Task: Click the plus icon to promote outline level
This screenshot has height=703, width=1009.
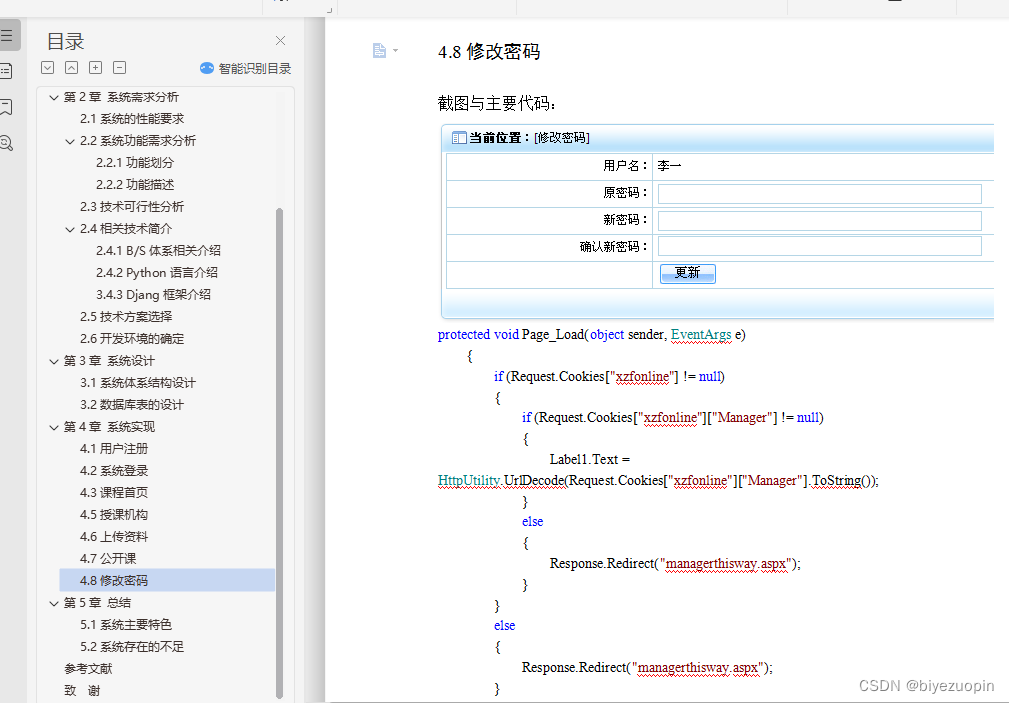Action: coord(95,68)
